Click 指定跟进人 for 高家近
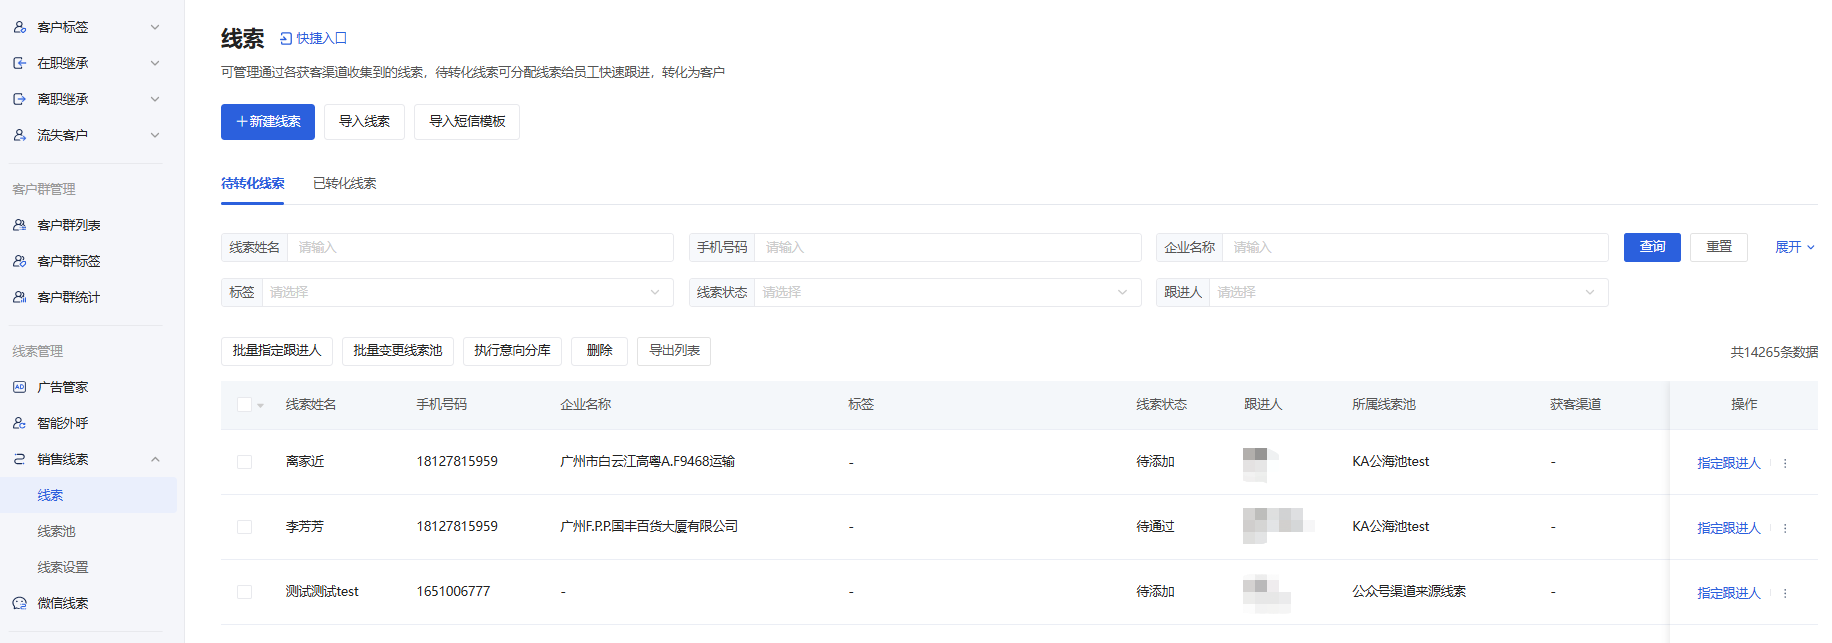Image resolution: width=1832 pixels, height=643 pixels. pos(1728,463)
